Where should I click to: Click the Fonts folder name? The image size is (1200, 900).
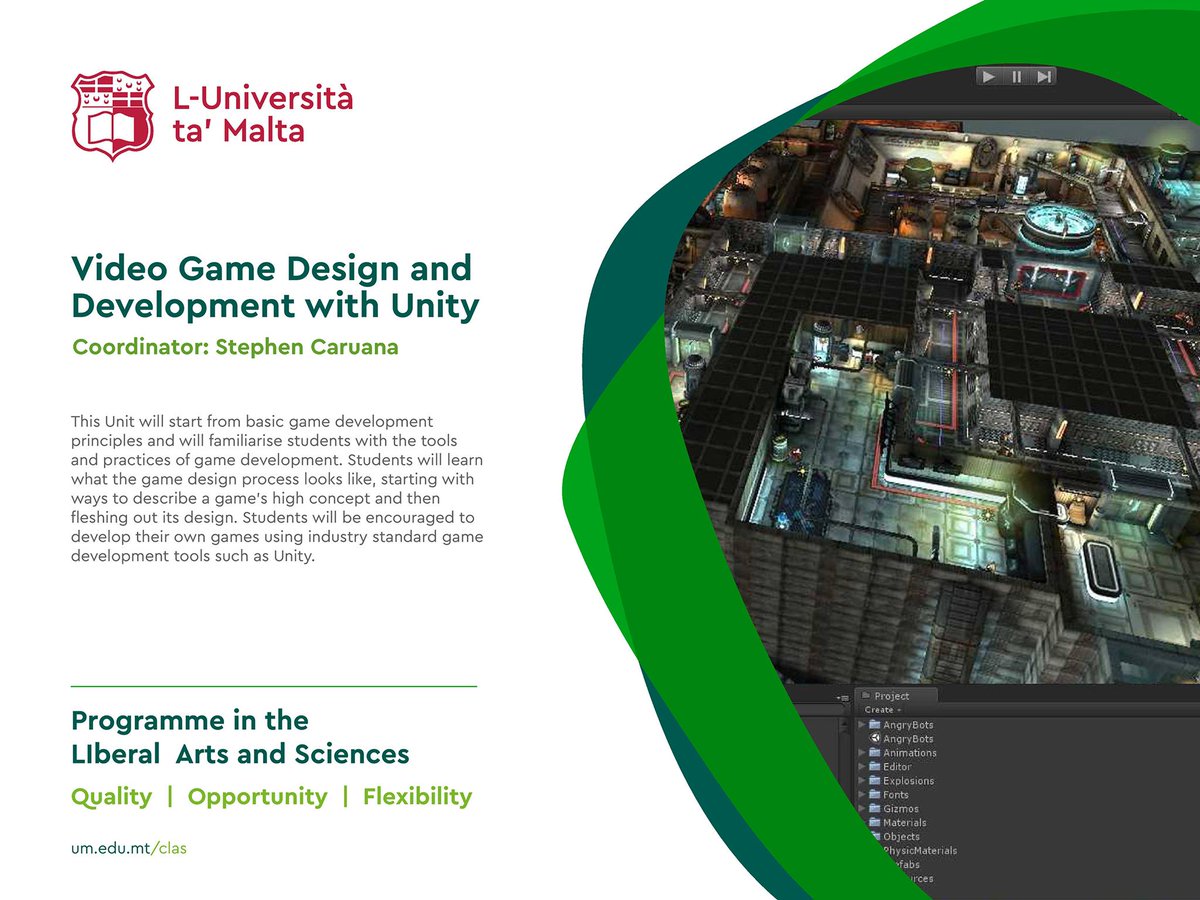point(896,795)
